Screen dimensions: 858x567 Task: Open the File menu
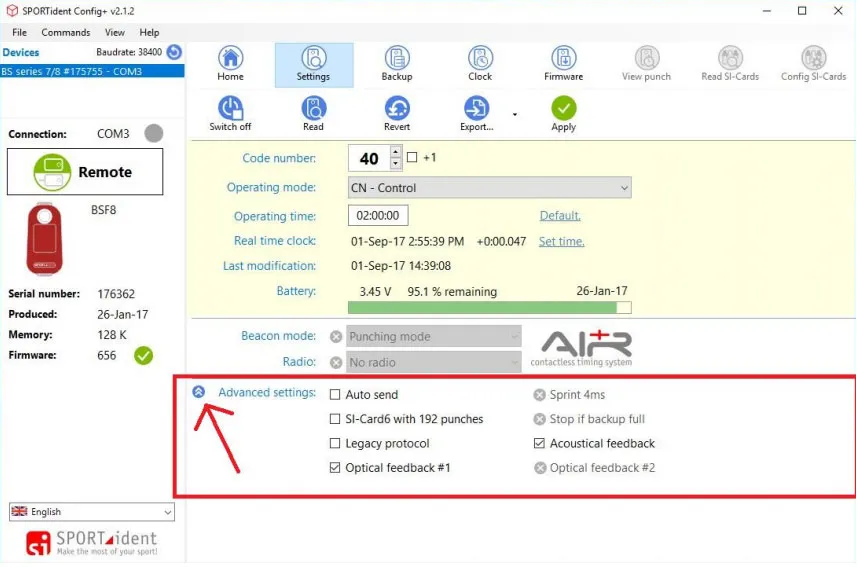coord(19,33)
